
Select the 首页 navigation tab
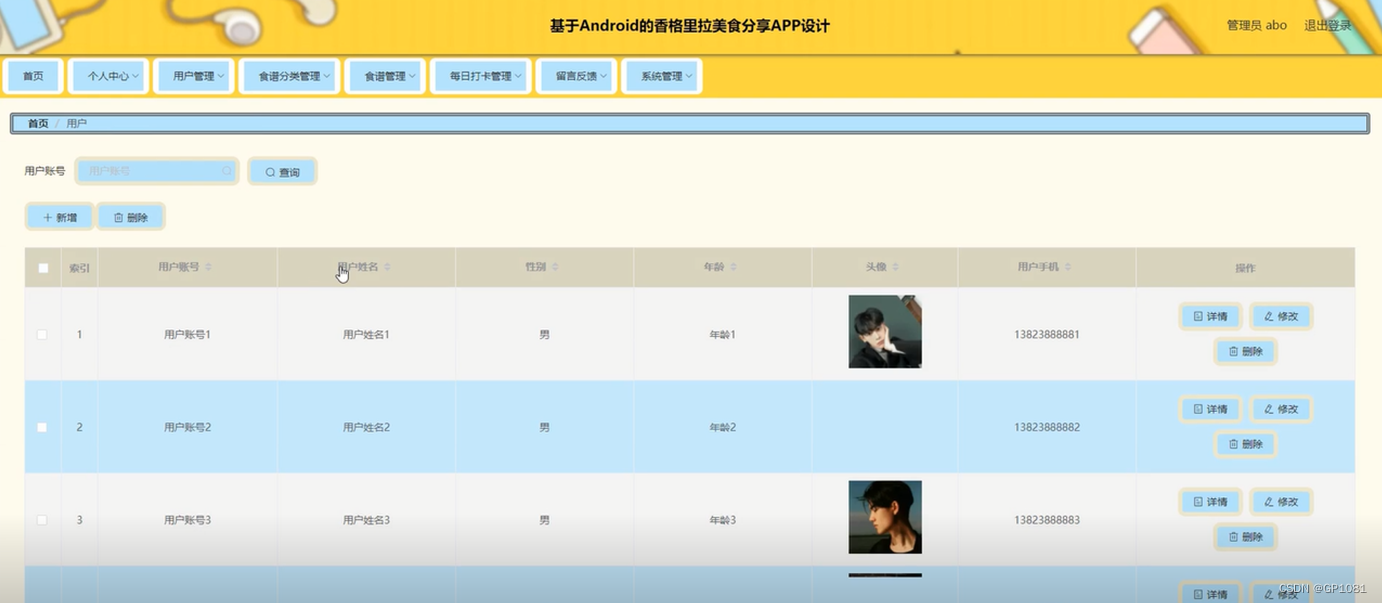click(x=33, y=75)
